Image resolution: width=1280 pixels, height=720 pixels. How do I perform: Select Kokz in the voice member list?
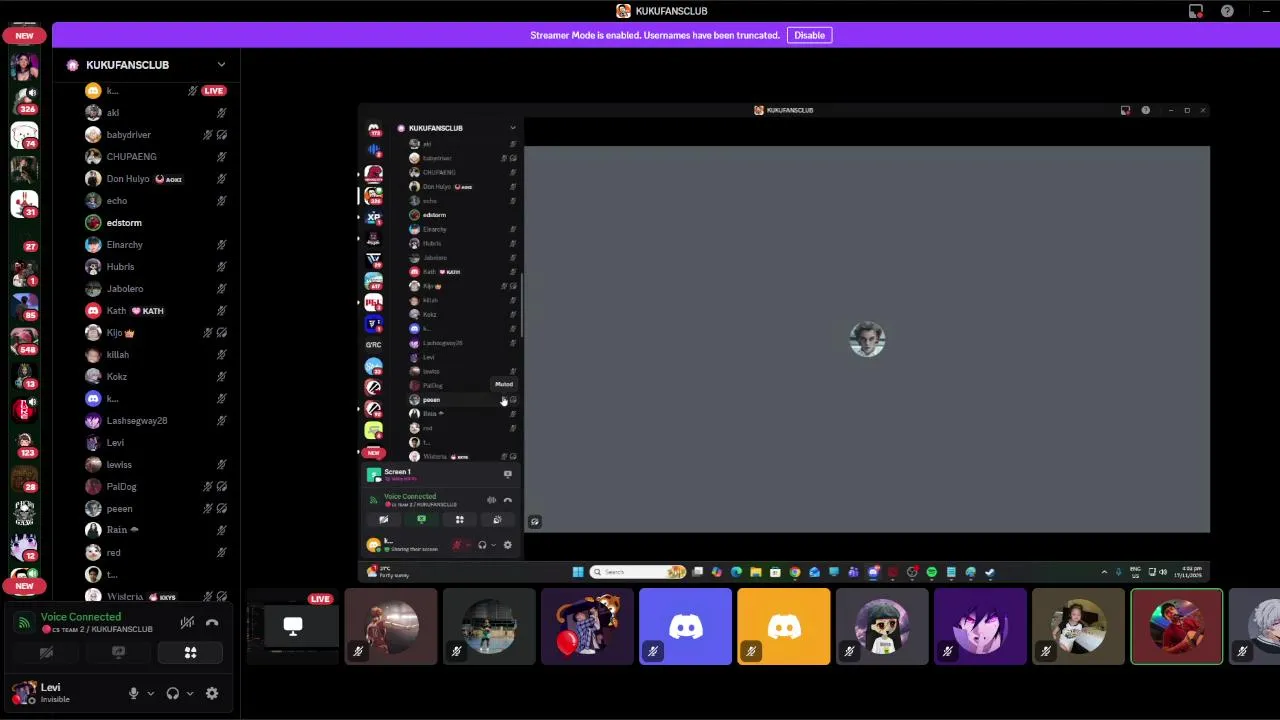(x=155, y=377)
